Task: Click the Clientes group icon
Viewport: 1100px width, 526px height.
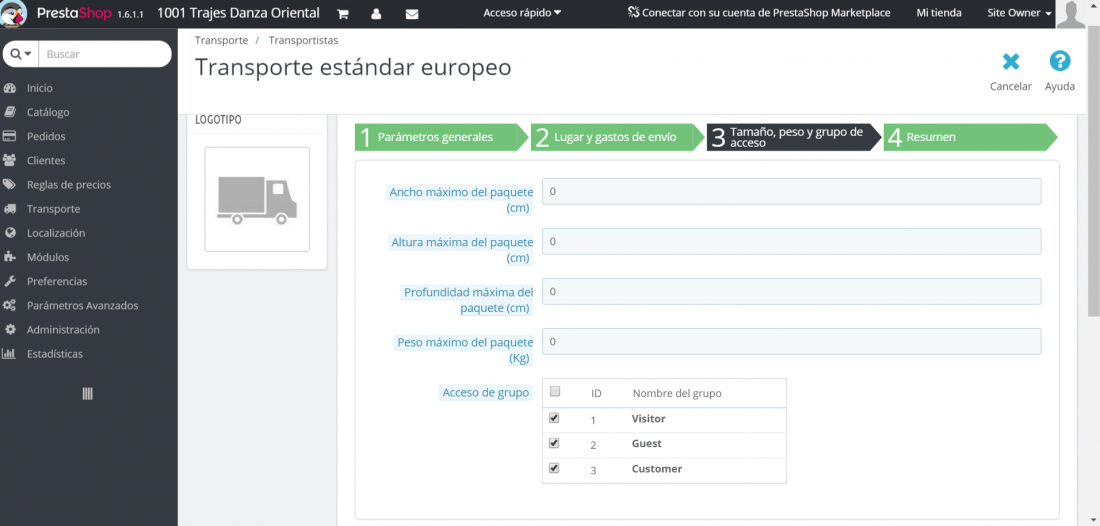Action: click(10, 161)
